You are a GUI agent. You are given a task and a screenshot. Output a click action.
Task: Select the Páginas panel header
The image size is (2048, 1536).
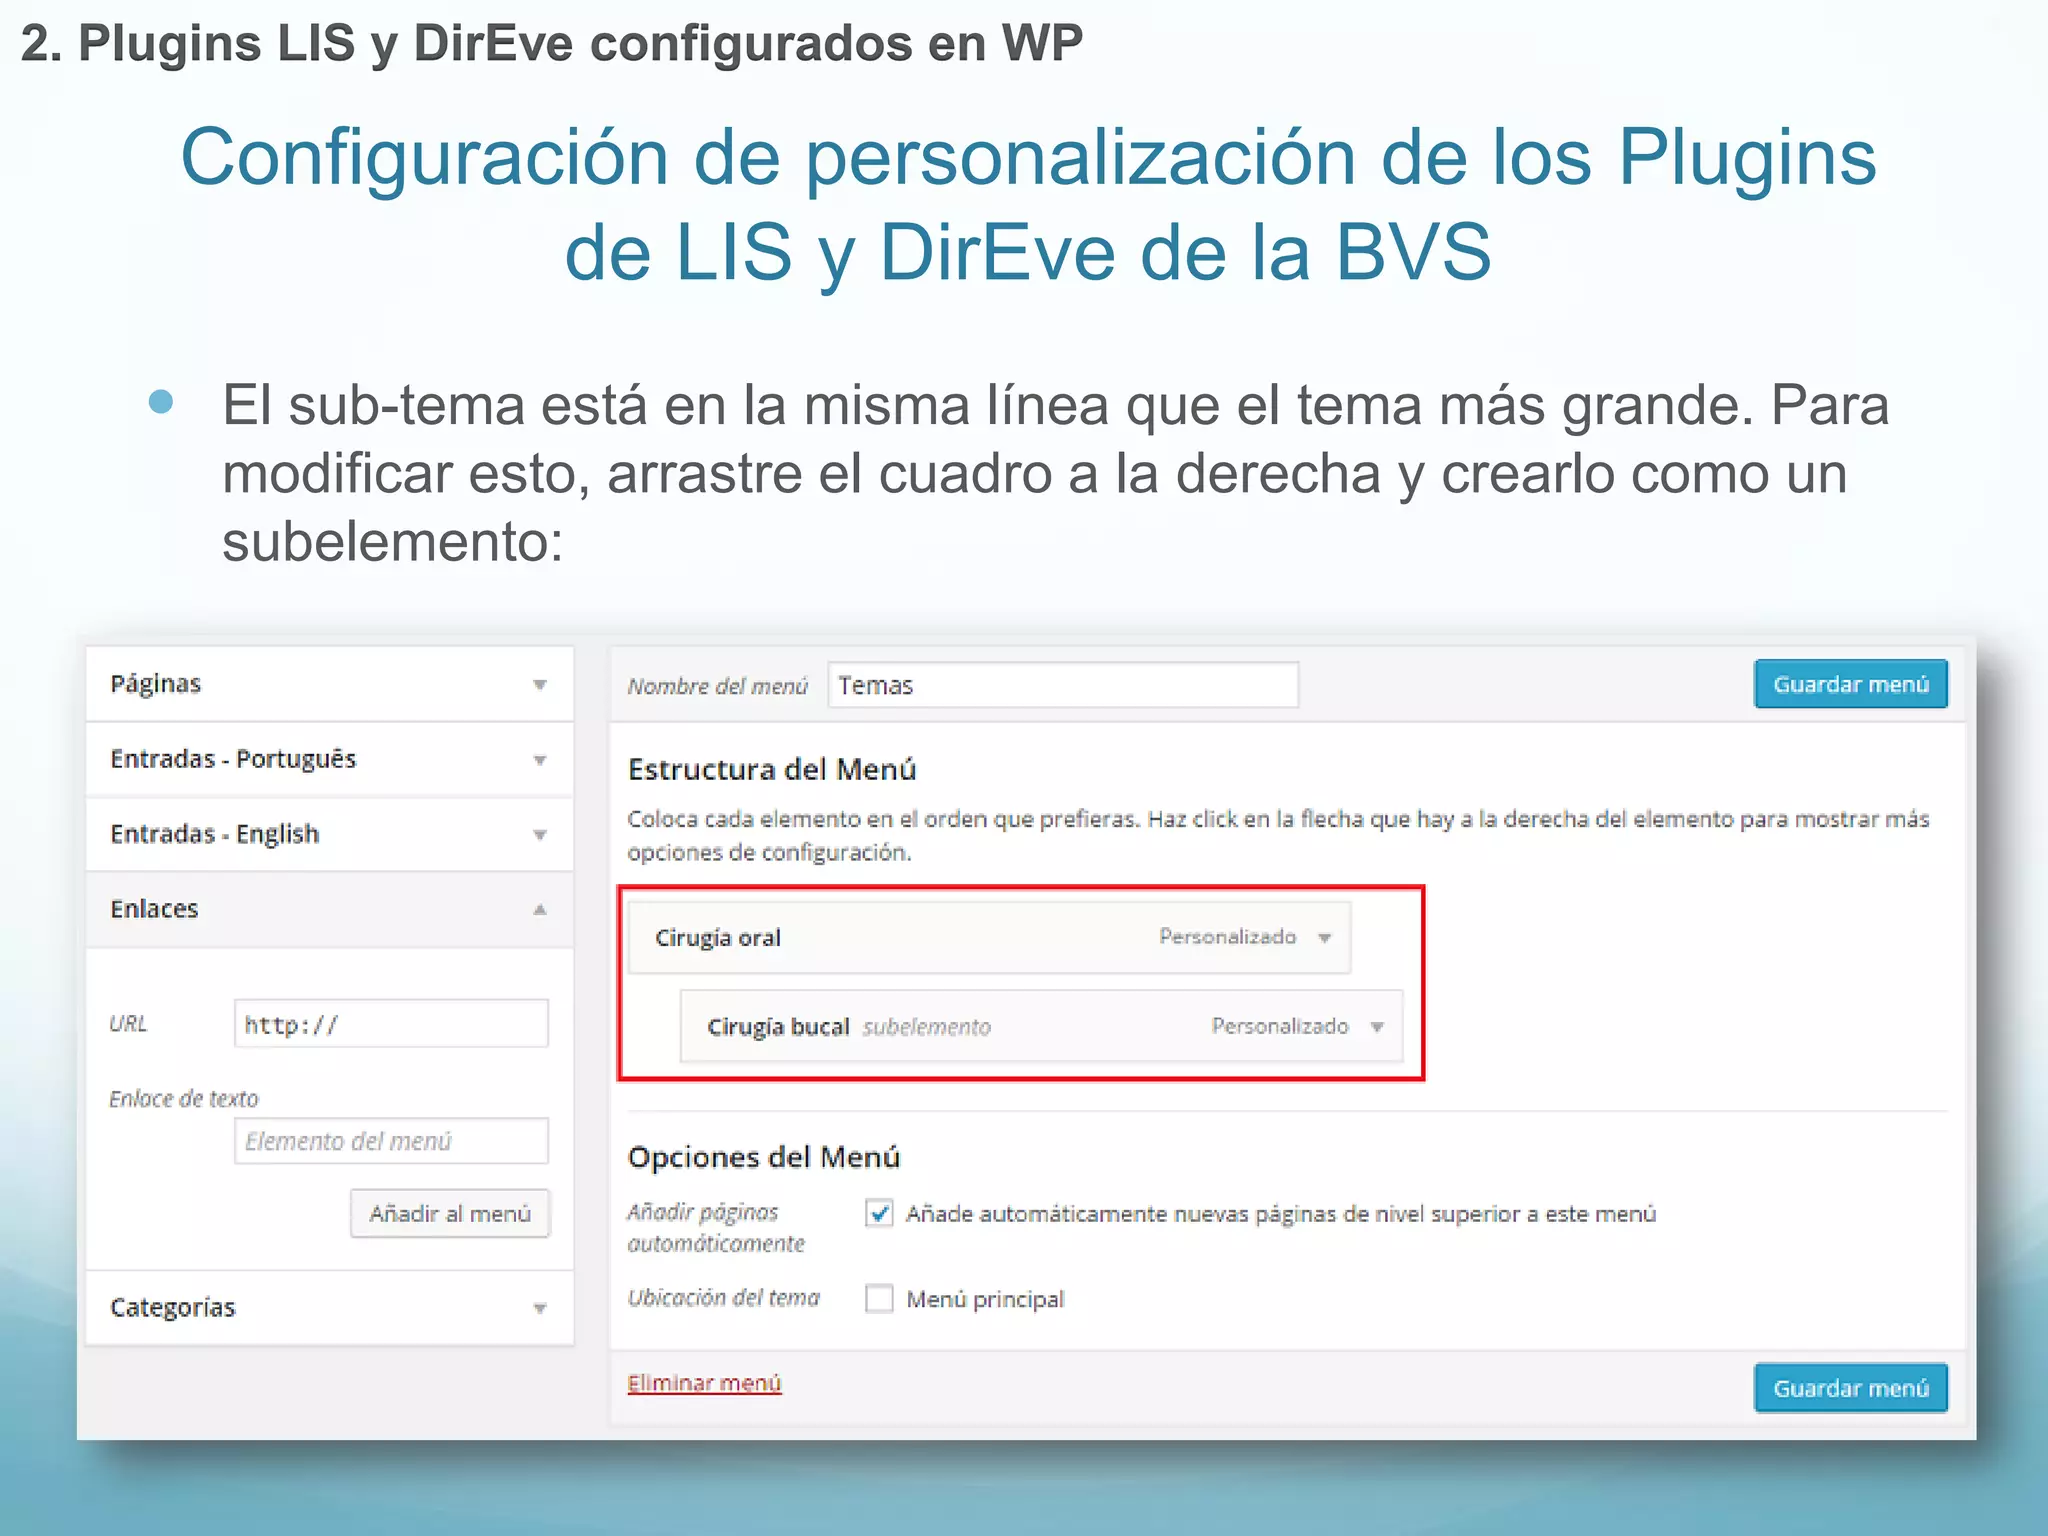pos(330,684)
